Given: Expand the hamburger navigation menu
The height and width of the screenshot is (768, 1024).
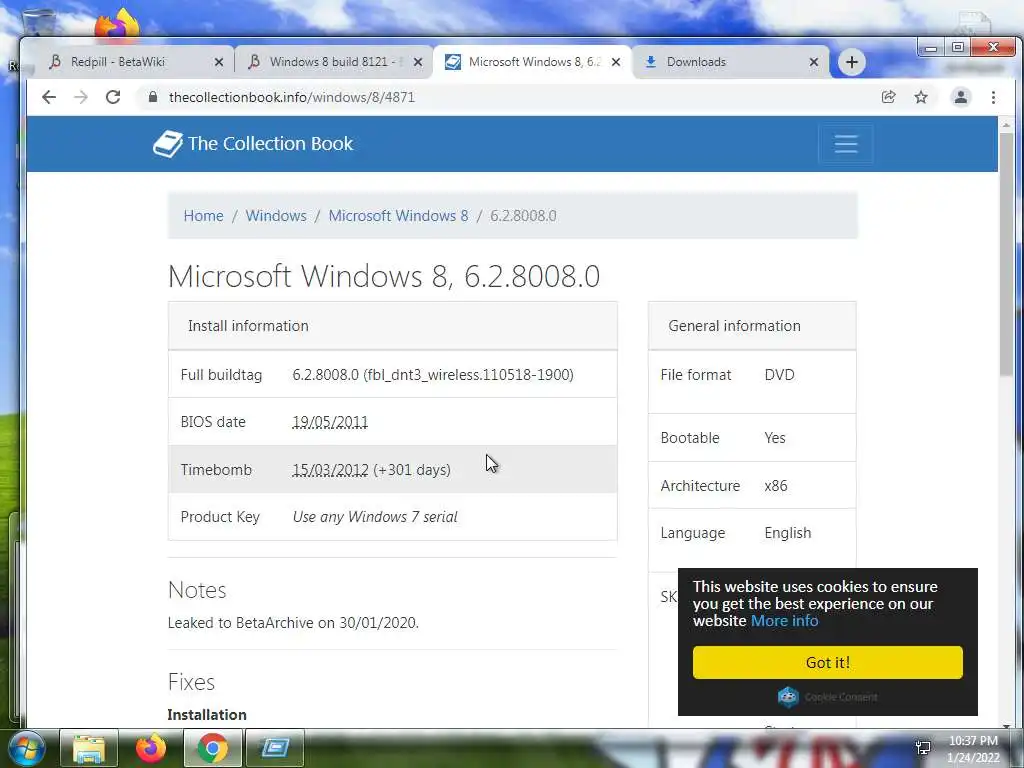Looking at the screenshot, I should (846, 144).
